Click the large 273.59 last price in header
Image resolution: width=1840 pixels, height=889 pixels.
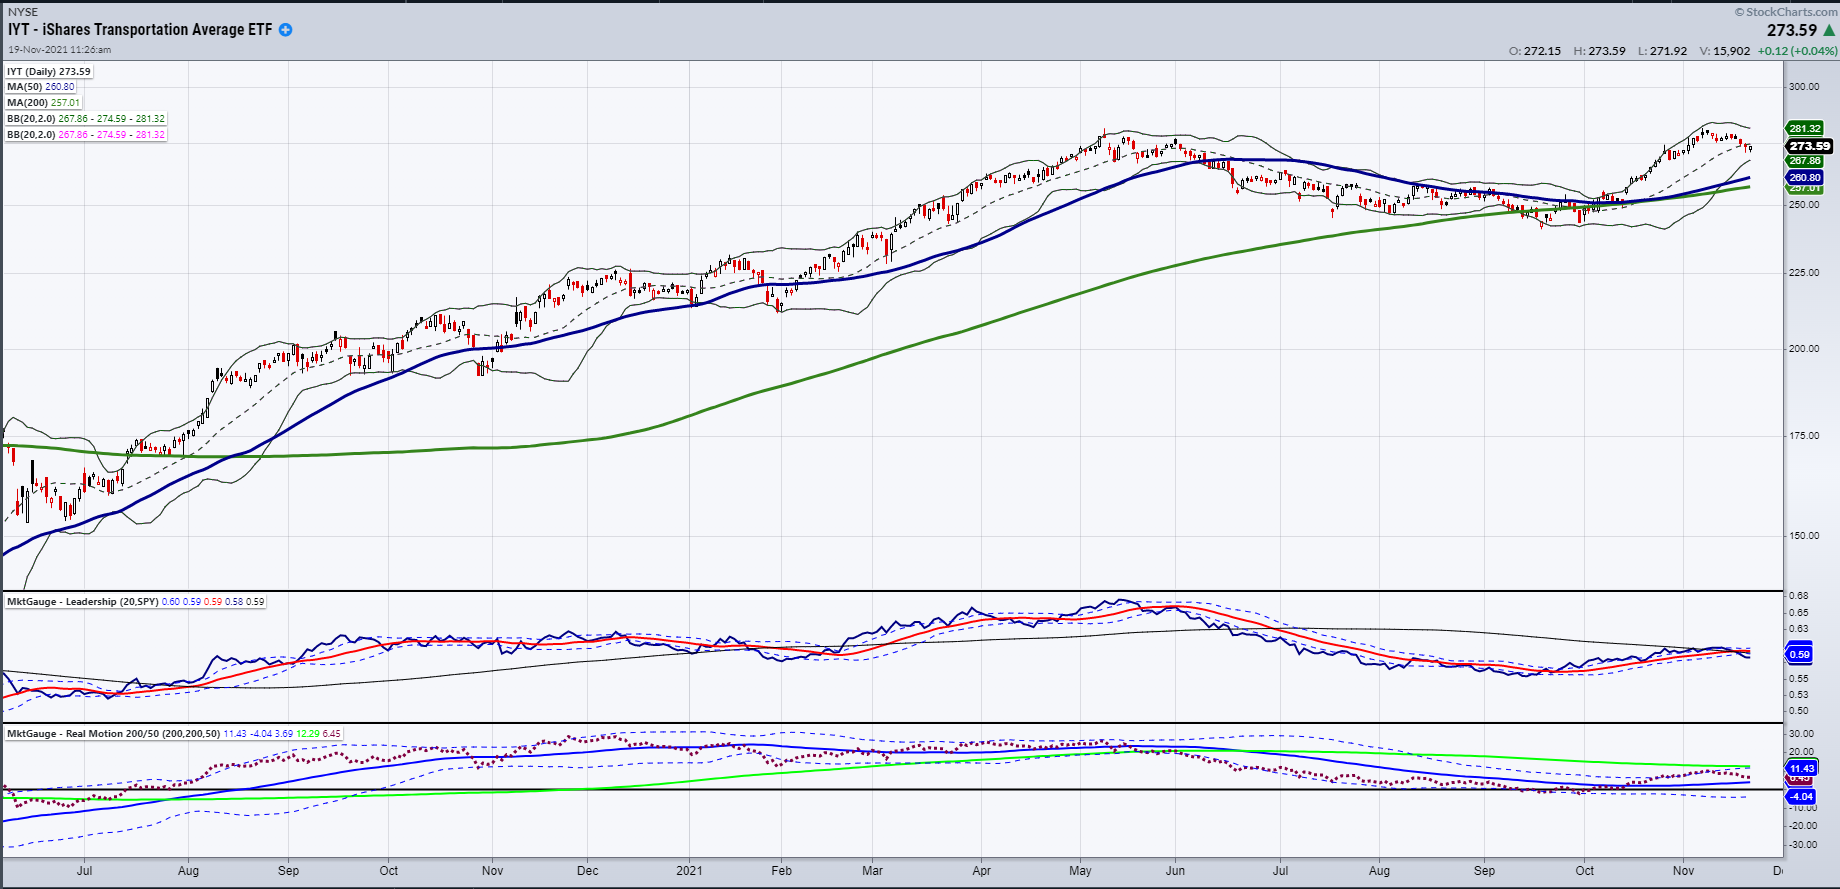coord(1792,30)
